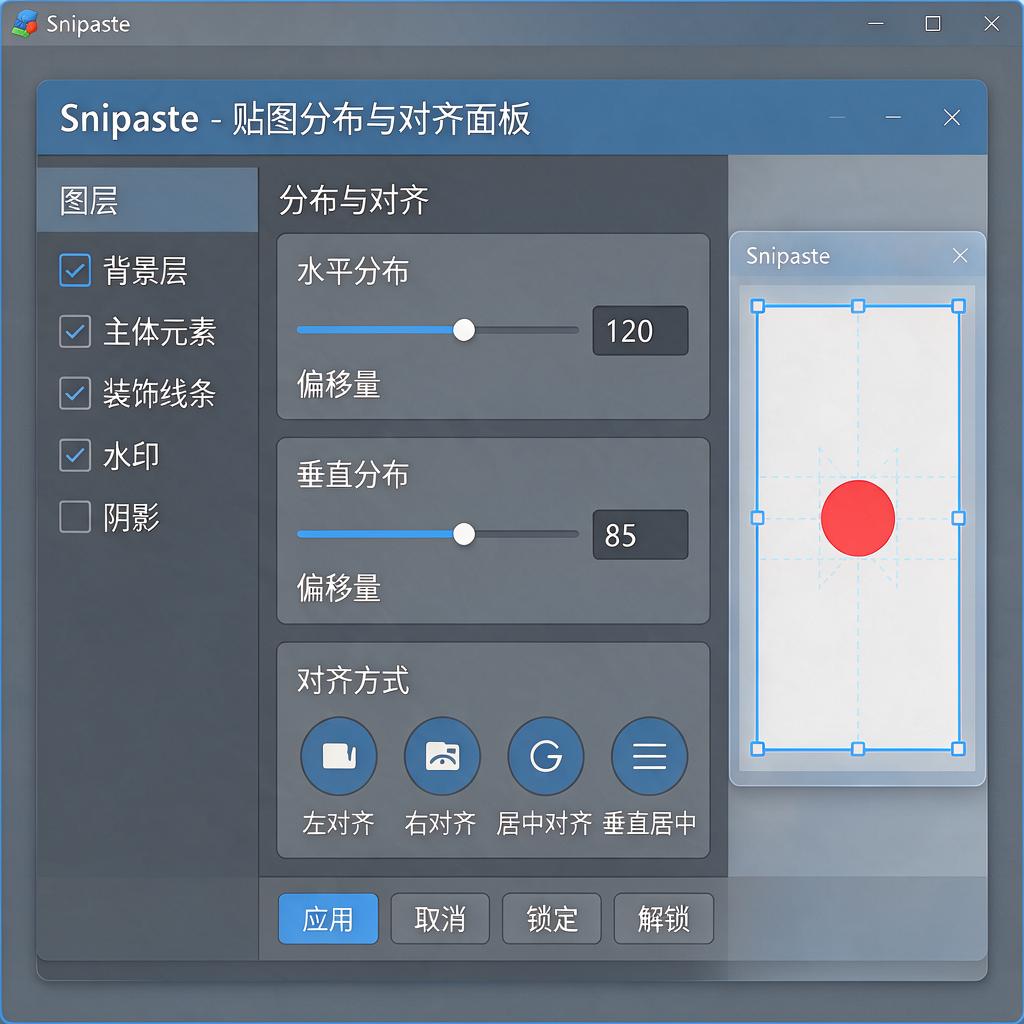Screen dimensions: 1024x1024
Task: Toggle the 装饰线条 layer checkbox
Action: coord(75,393)
